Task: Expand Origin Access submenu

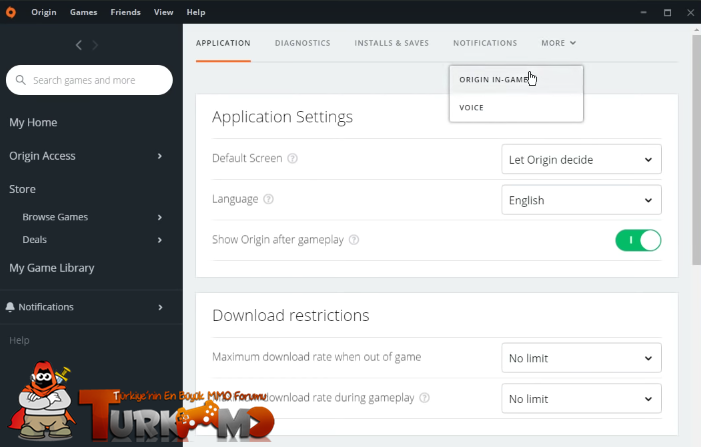Action: tap(160, 156)
